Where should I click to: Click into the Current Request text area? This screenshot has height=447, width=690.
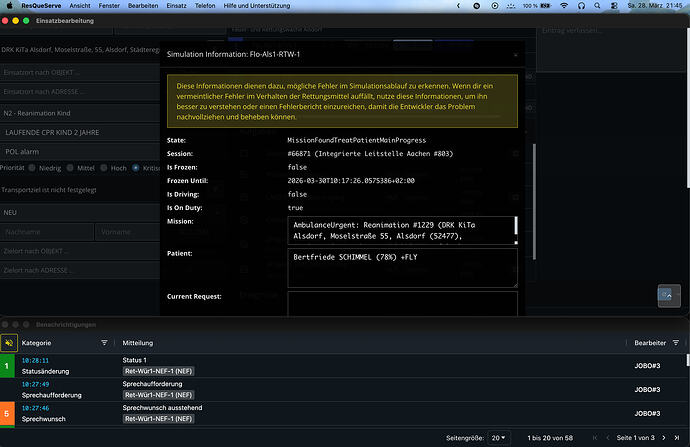click(402, 304)
